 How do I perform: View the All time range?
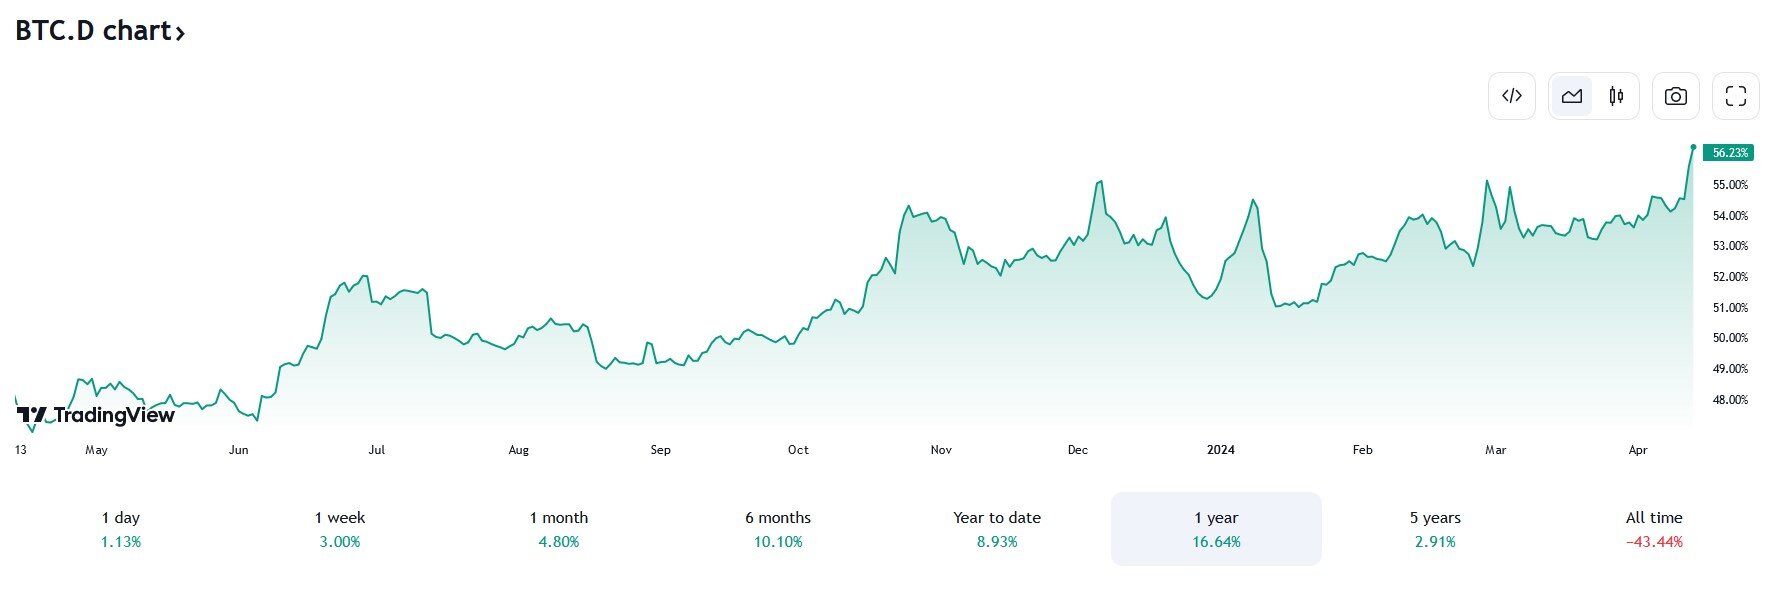click(1654, 529)
